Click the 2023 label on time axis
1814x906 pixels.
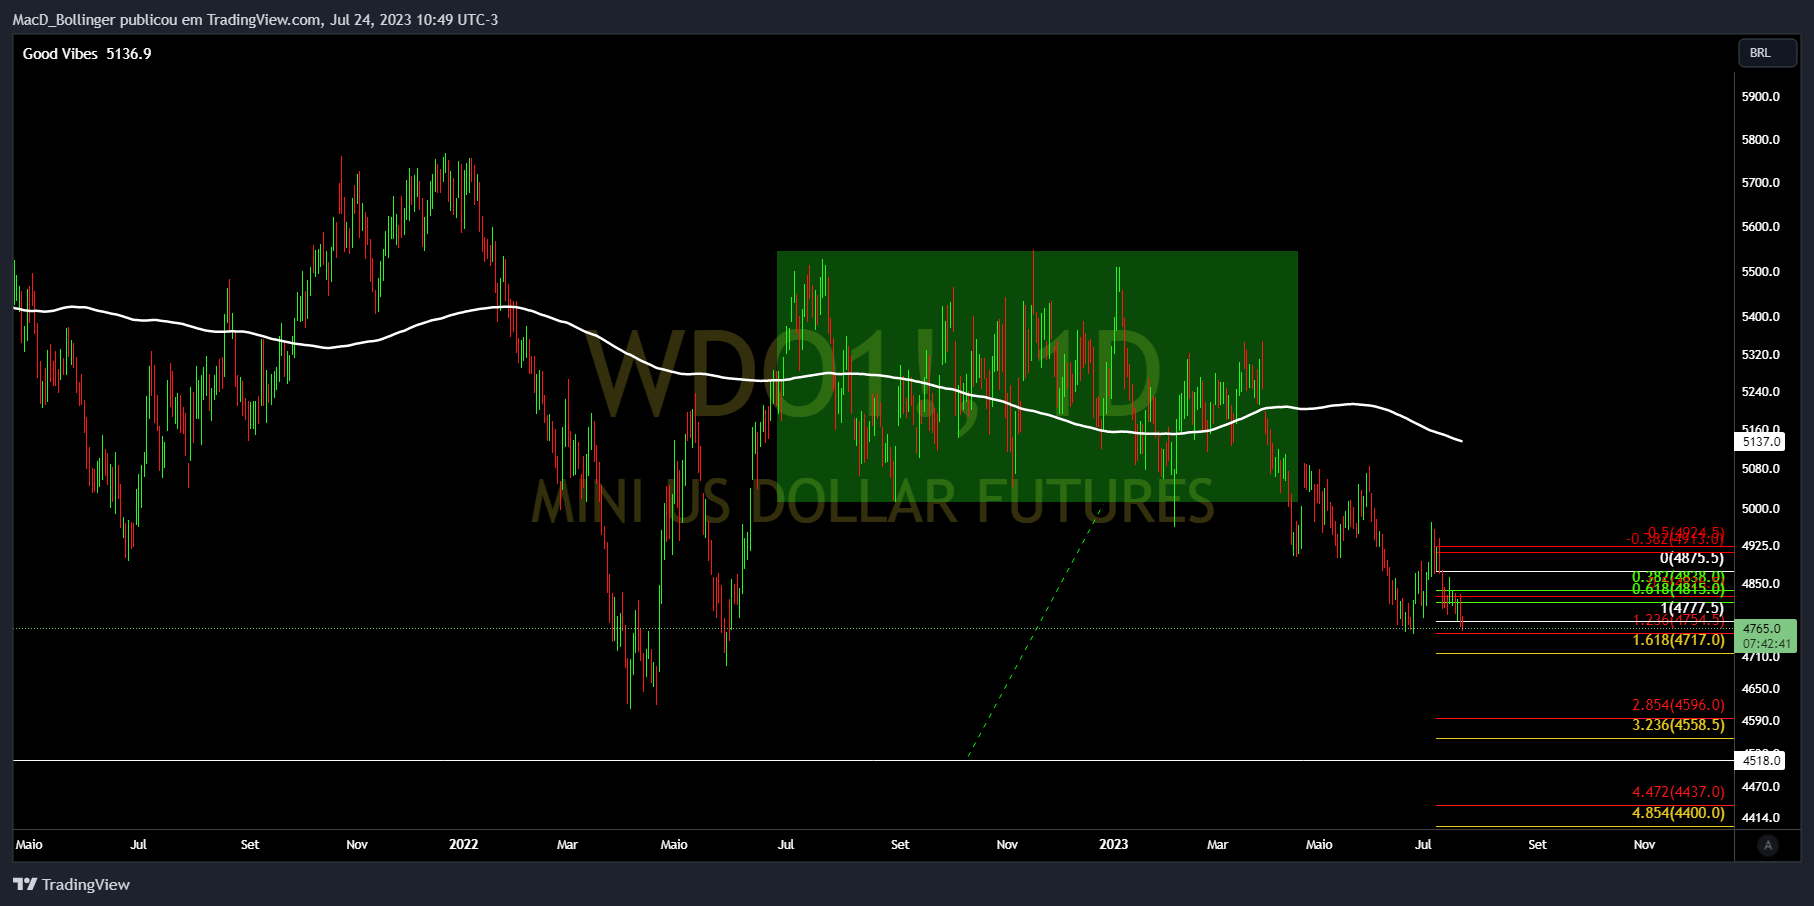pyautogui.click(x=1113, y=845)
